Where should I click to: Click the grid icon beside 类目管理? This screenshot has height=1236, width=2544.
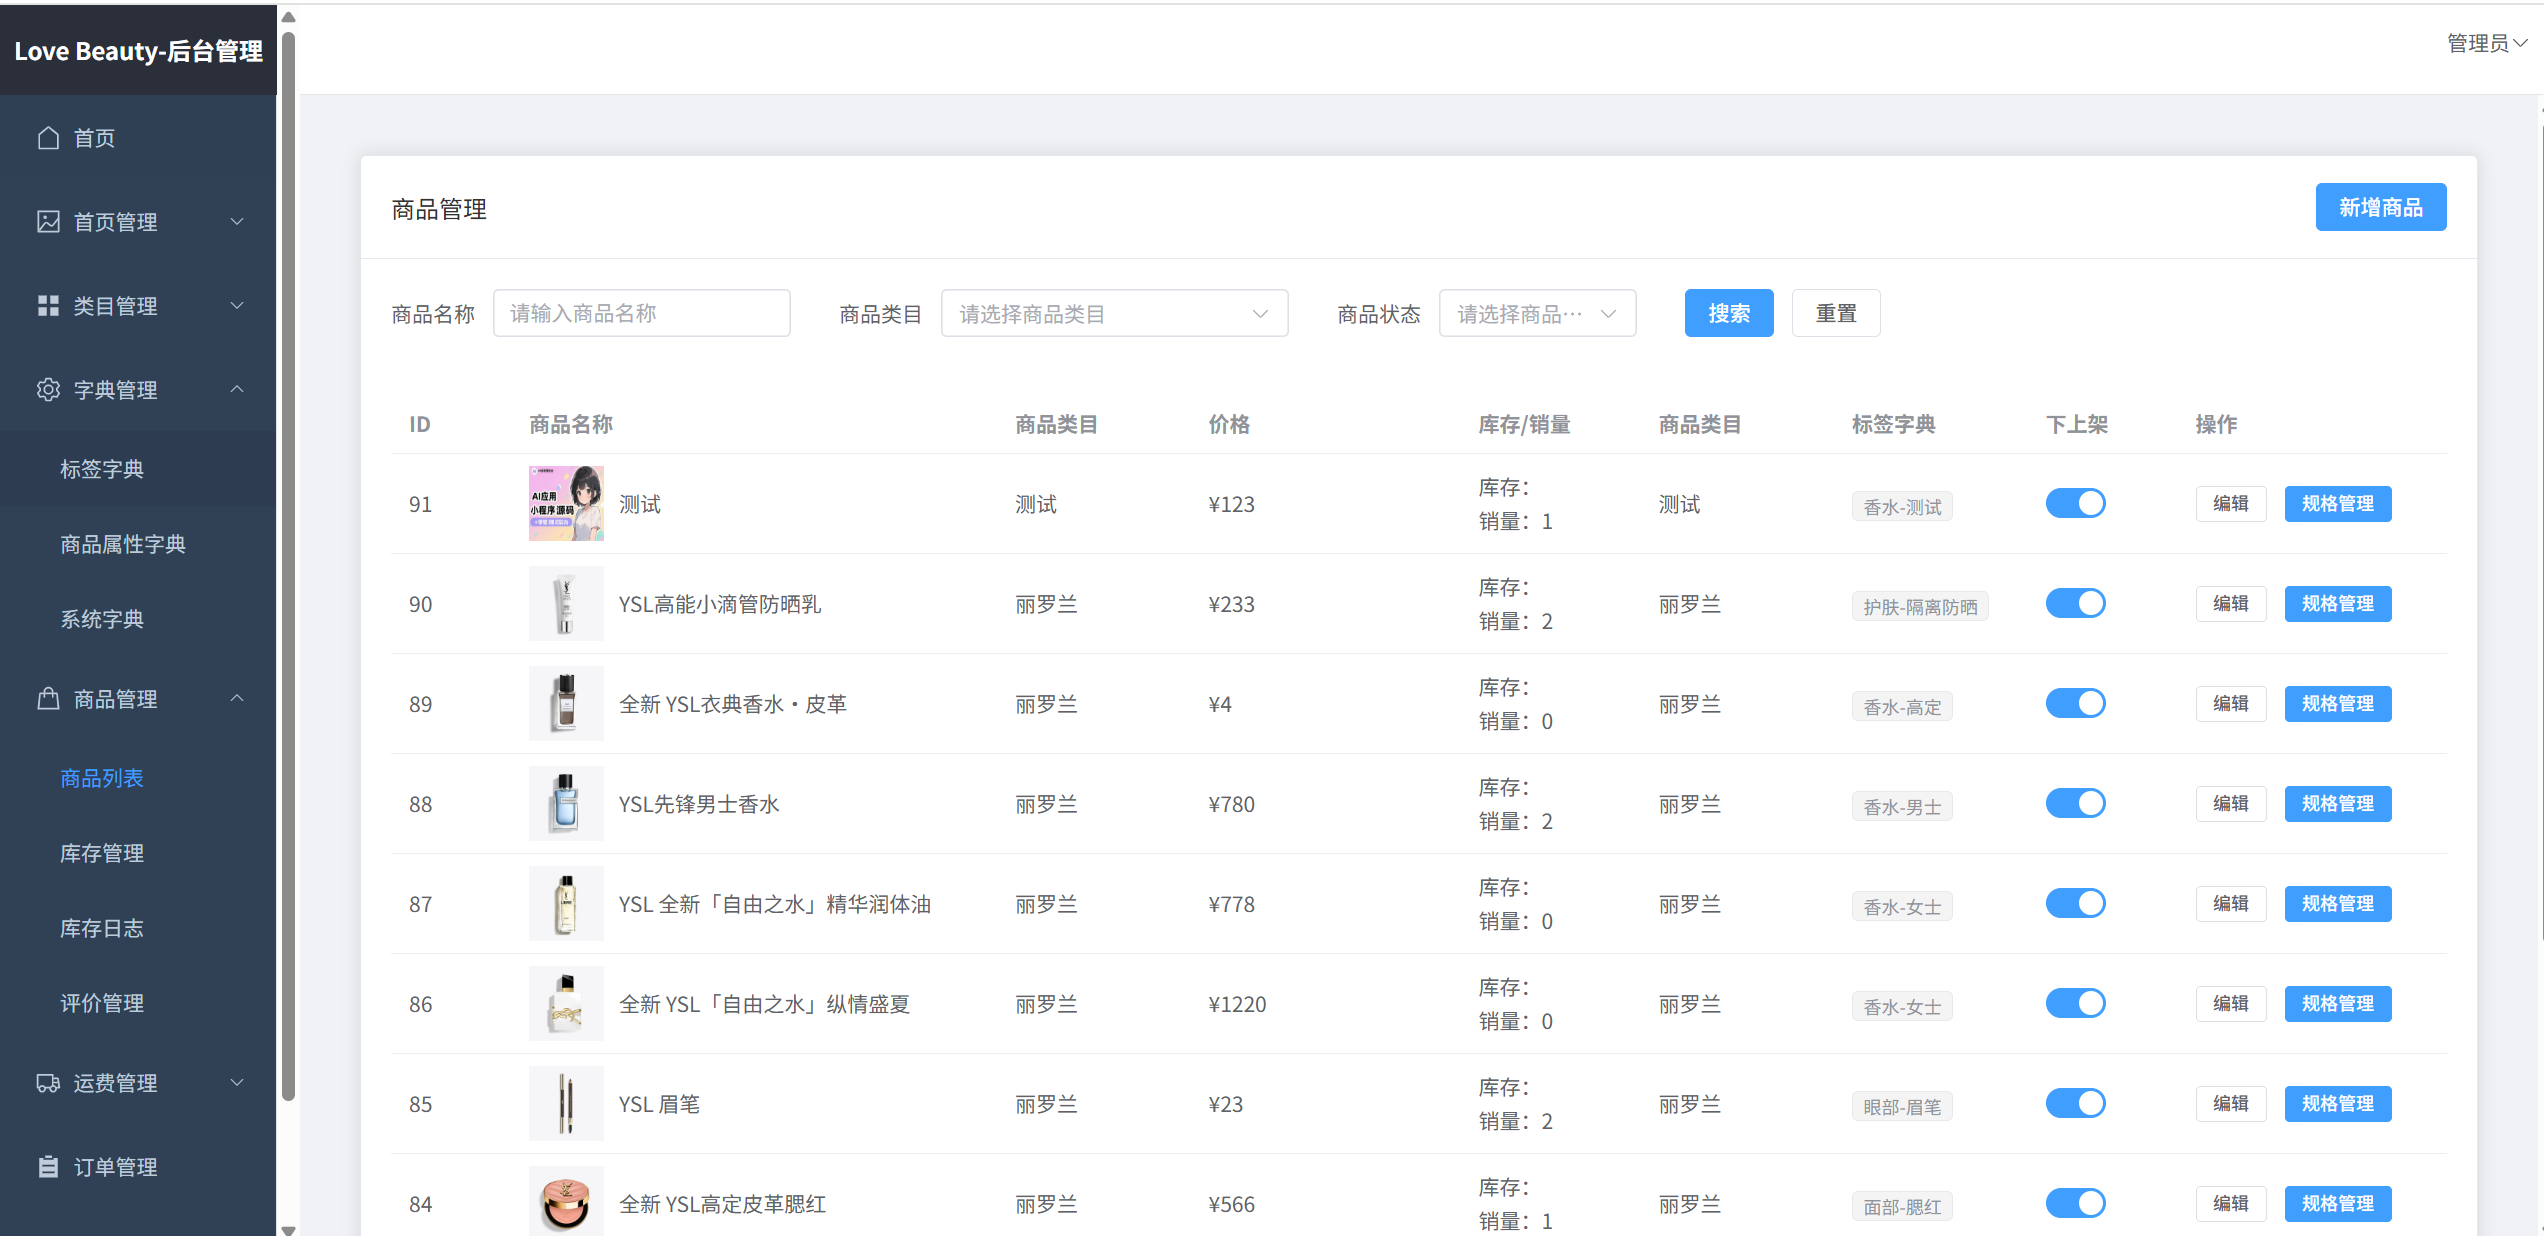coord(48,306)
